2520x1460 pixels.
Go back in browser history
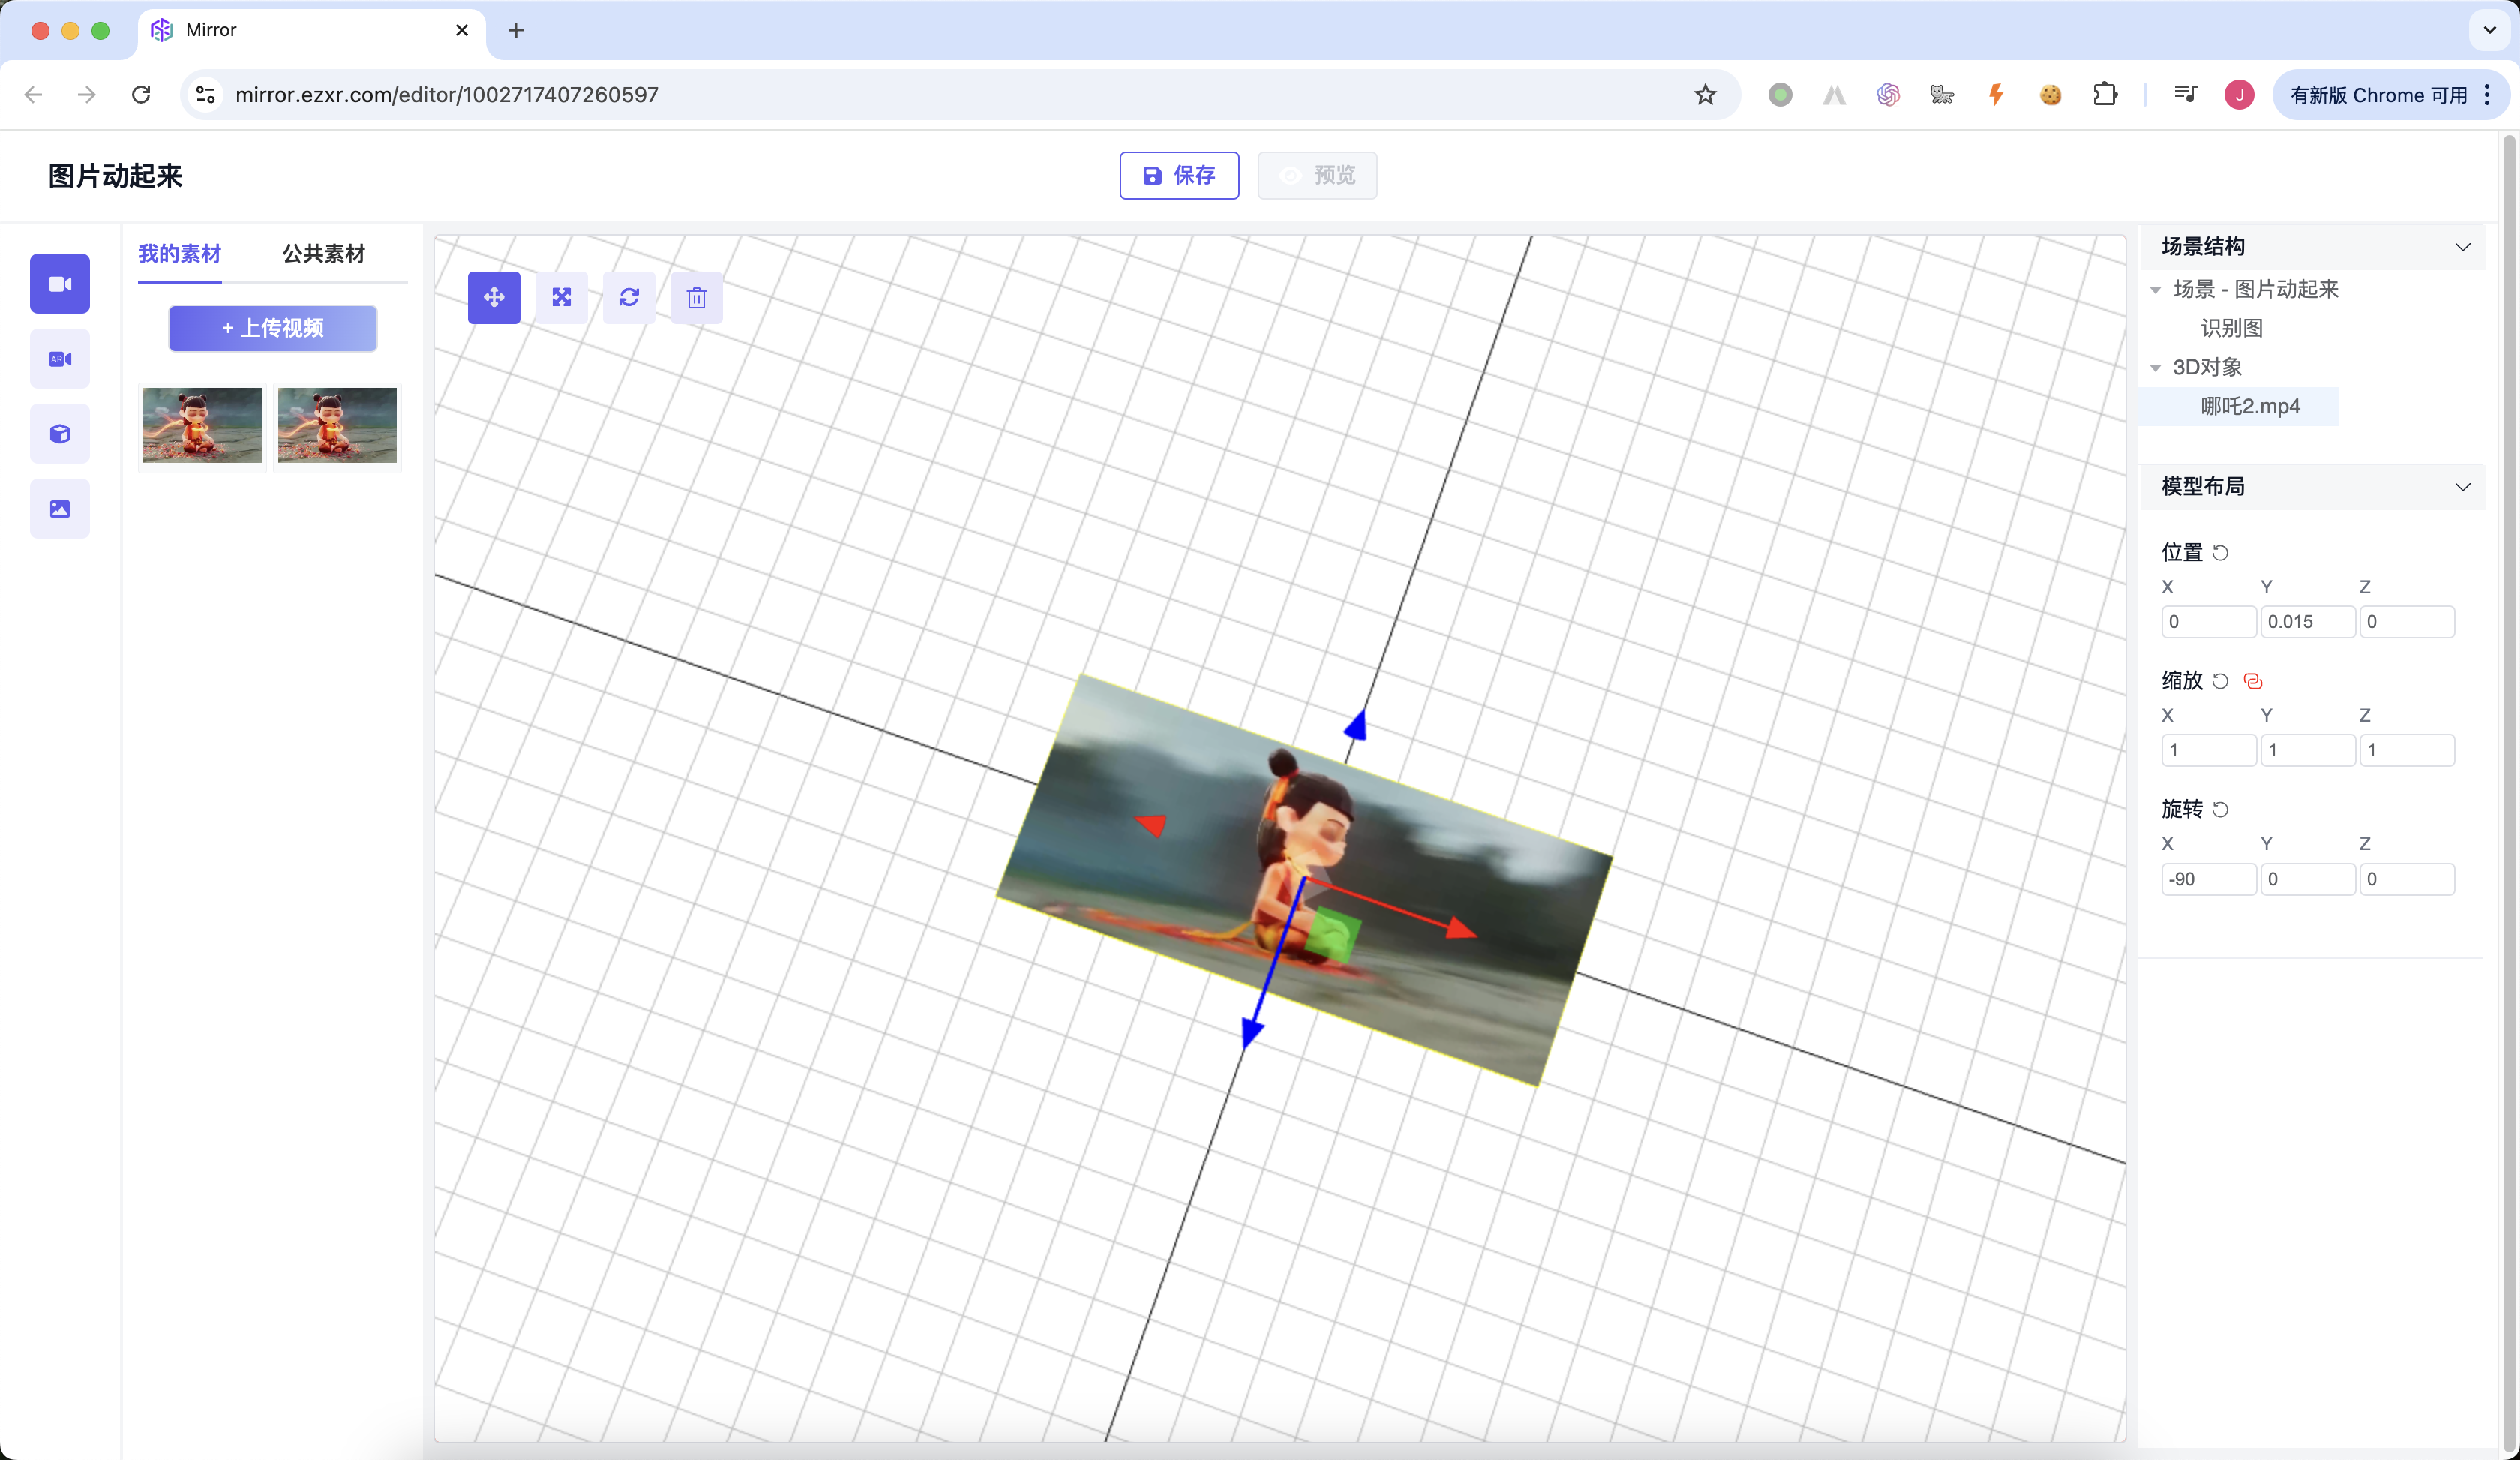point(33,95)
